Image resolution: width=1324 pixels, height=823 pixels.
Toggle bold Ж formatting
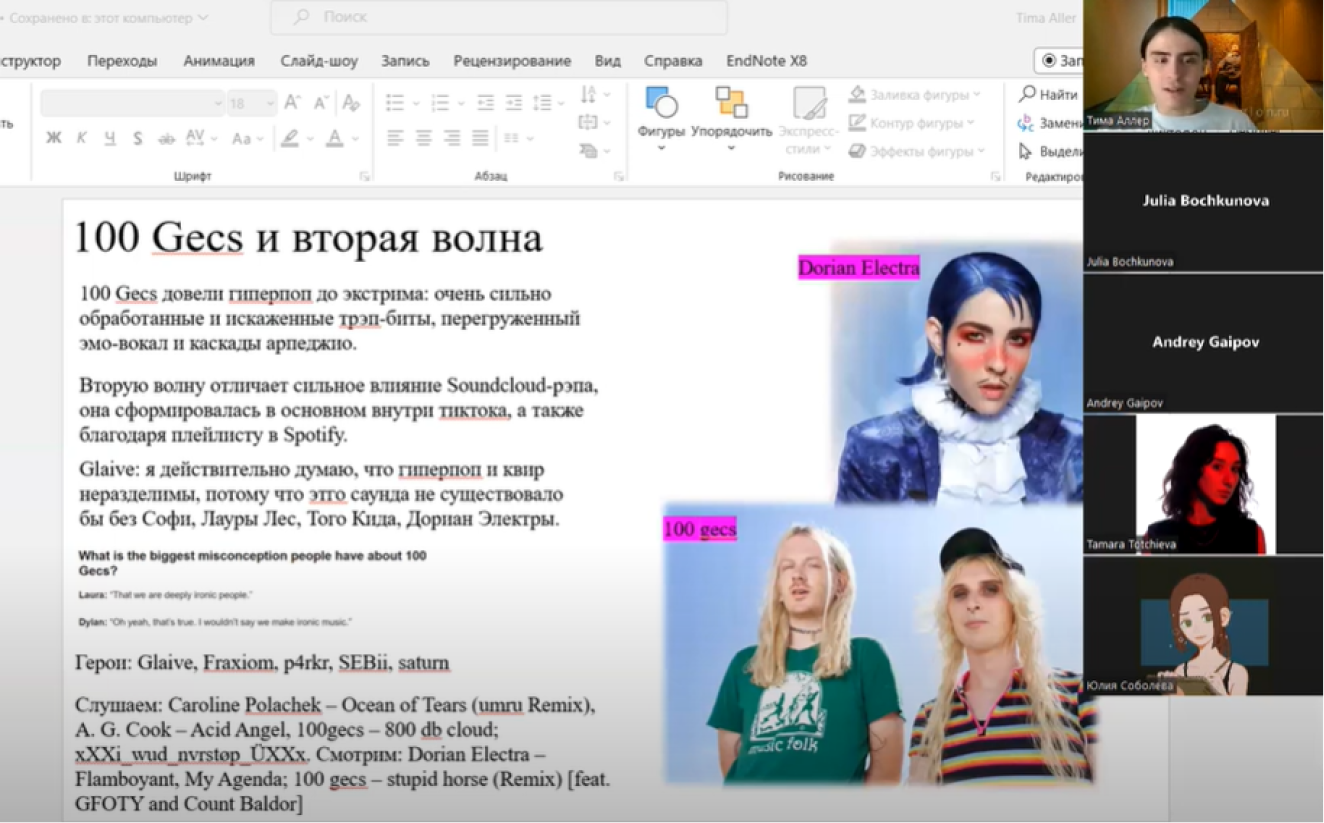pyautogui.click(x=54, y=138)
